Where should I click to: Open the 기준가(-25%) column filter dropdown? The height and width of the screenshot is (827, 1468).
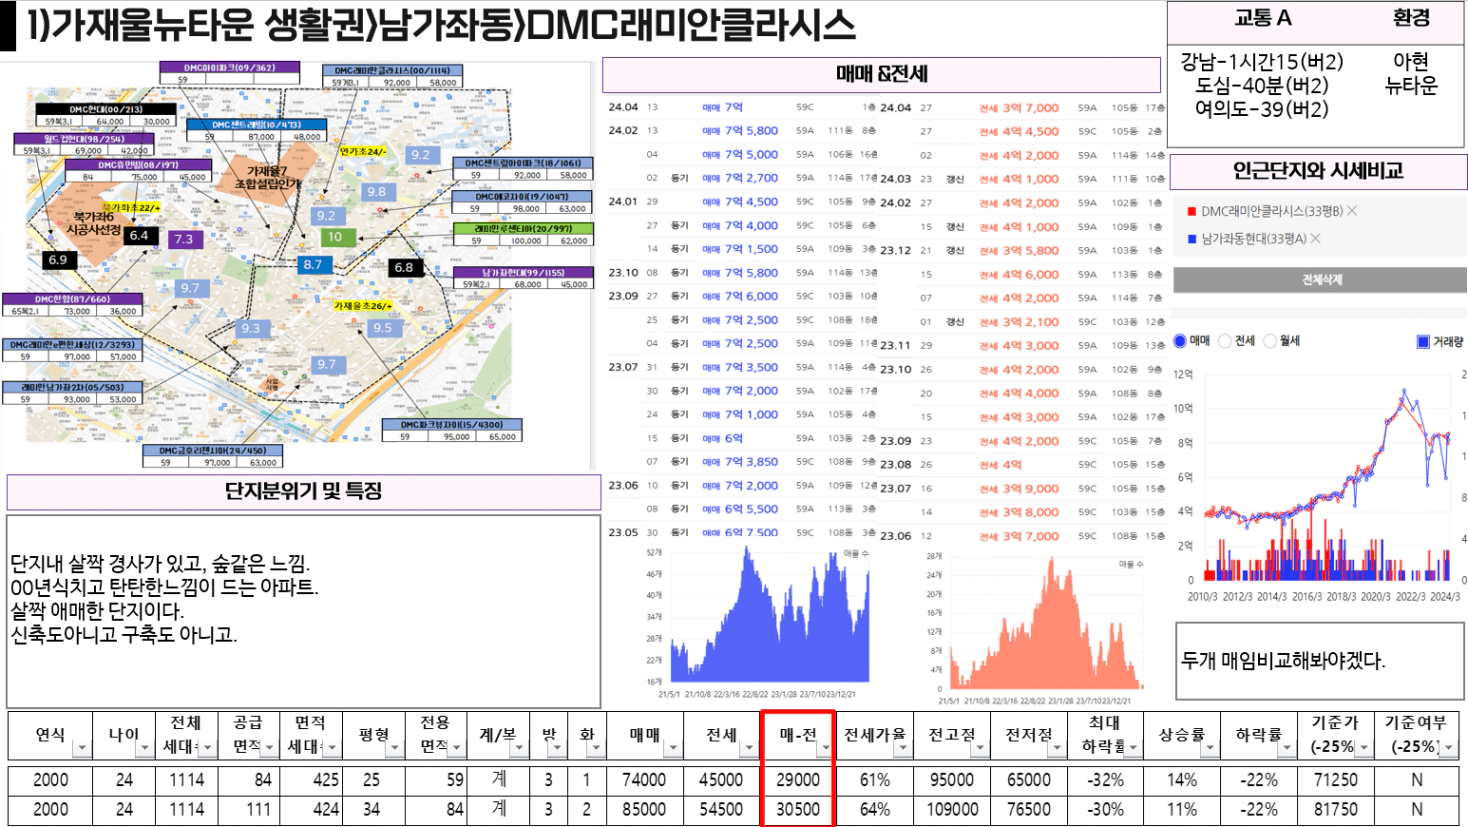1363,748
